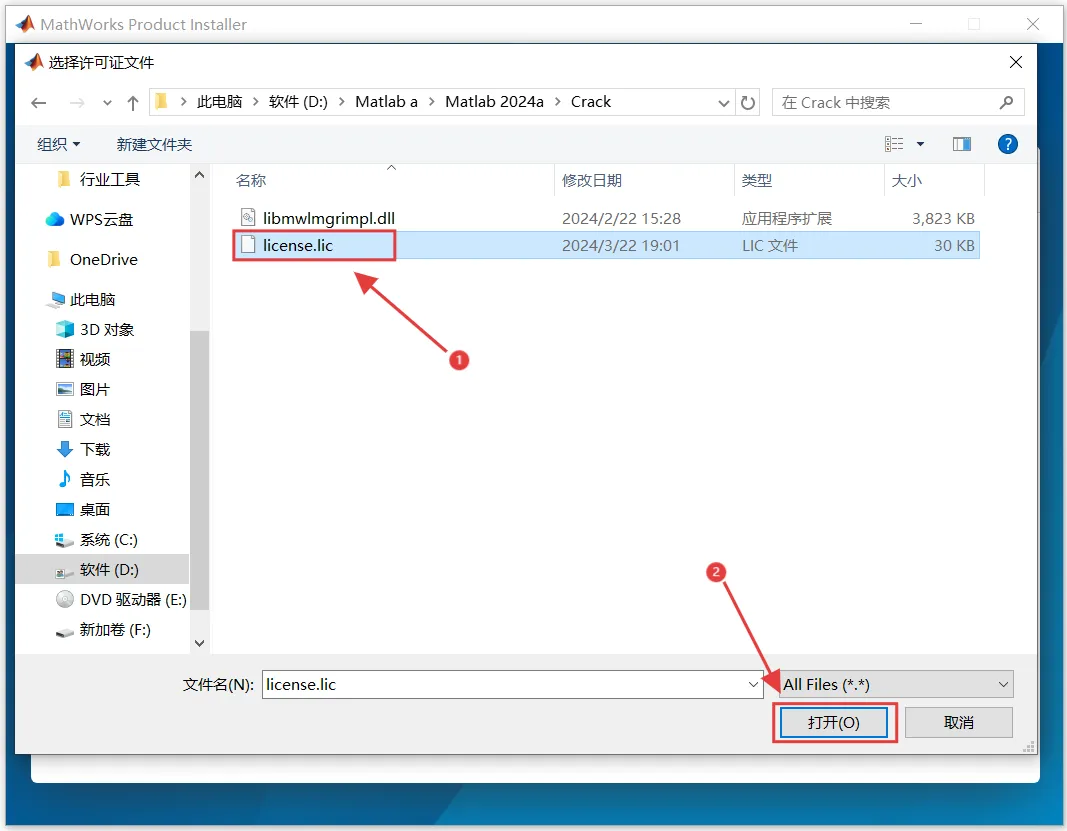Click 'Matlab 2024a' breadcrumb segment

point(495,102)
